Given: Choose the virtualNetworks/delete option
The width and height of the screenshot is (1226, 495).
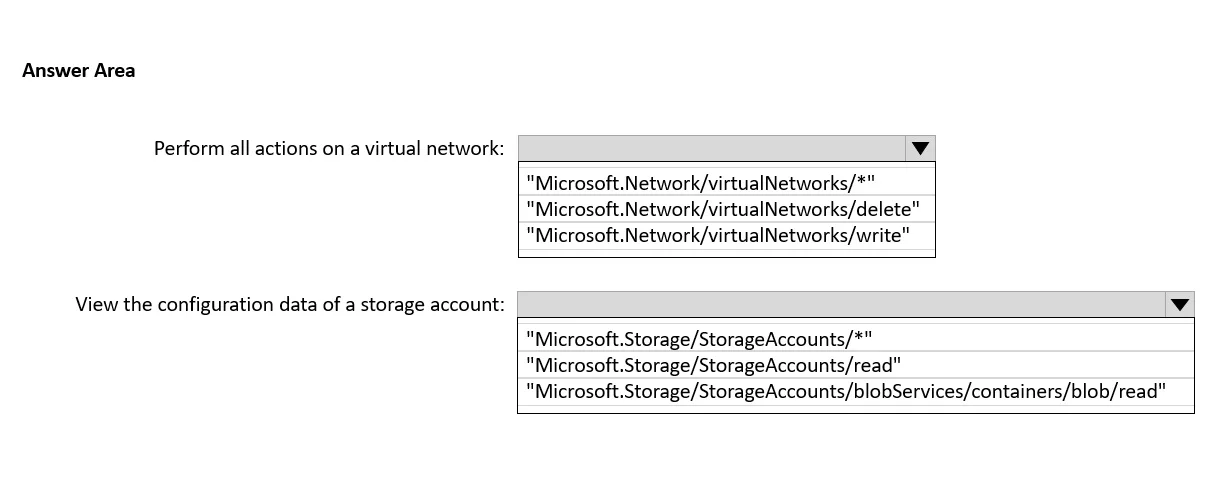Looking at the screenshot, I should pyautogui.click(x=727, y=209).
